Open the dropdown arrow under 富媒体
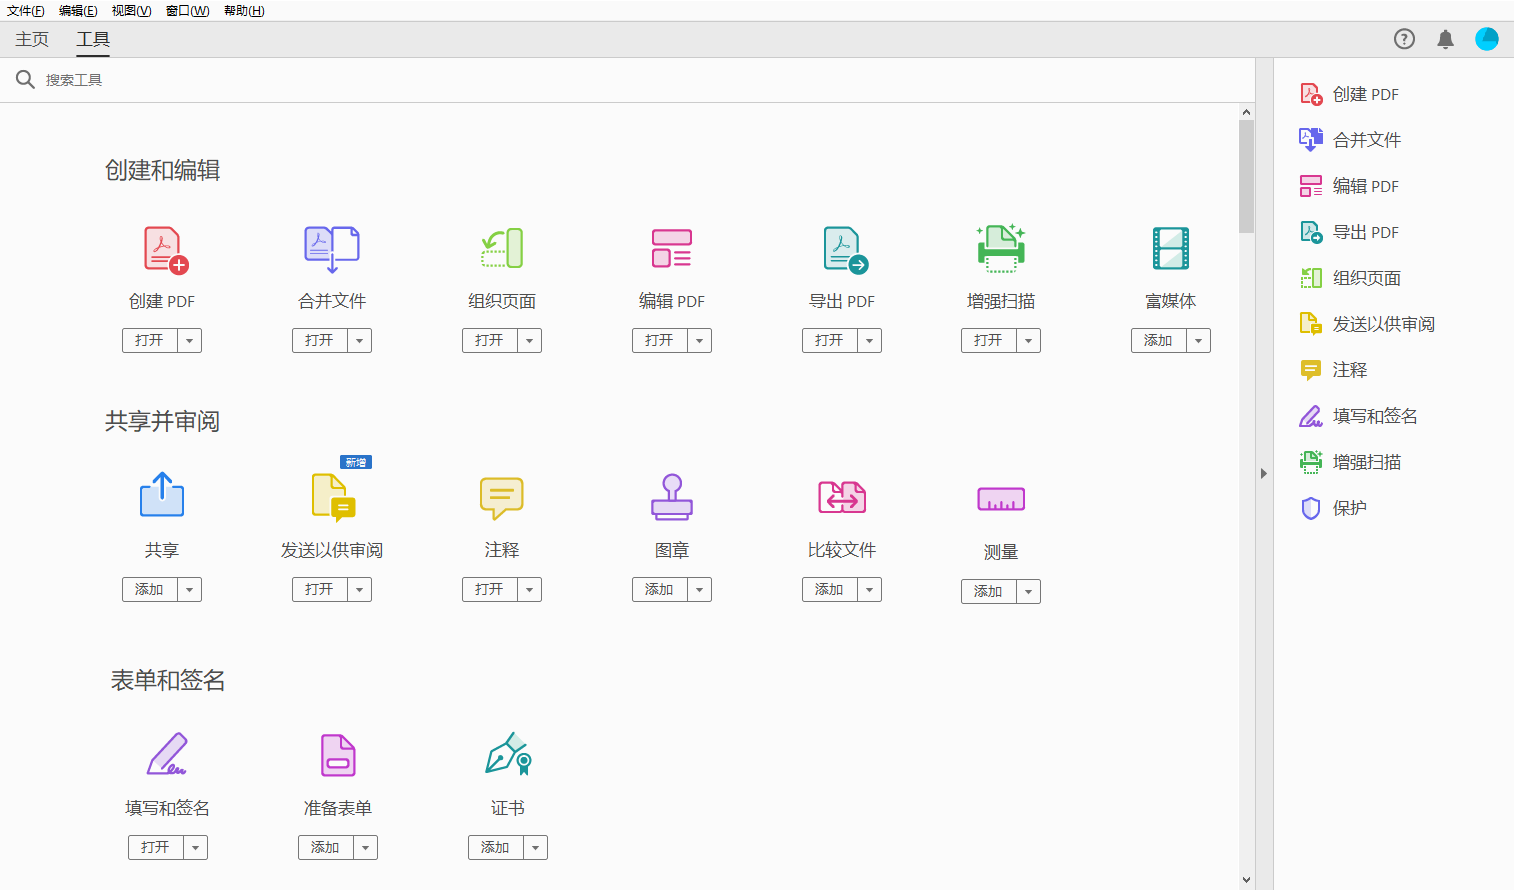The height and width of the screenshot is (890, 1520). [1199, 341]
